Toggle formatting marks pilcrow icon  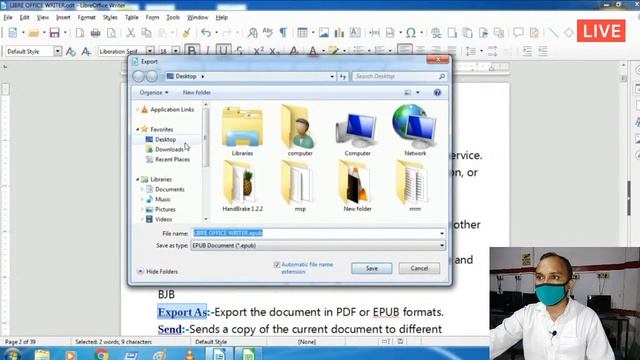pyautogui.click(x=283, y=33)
